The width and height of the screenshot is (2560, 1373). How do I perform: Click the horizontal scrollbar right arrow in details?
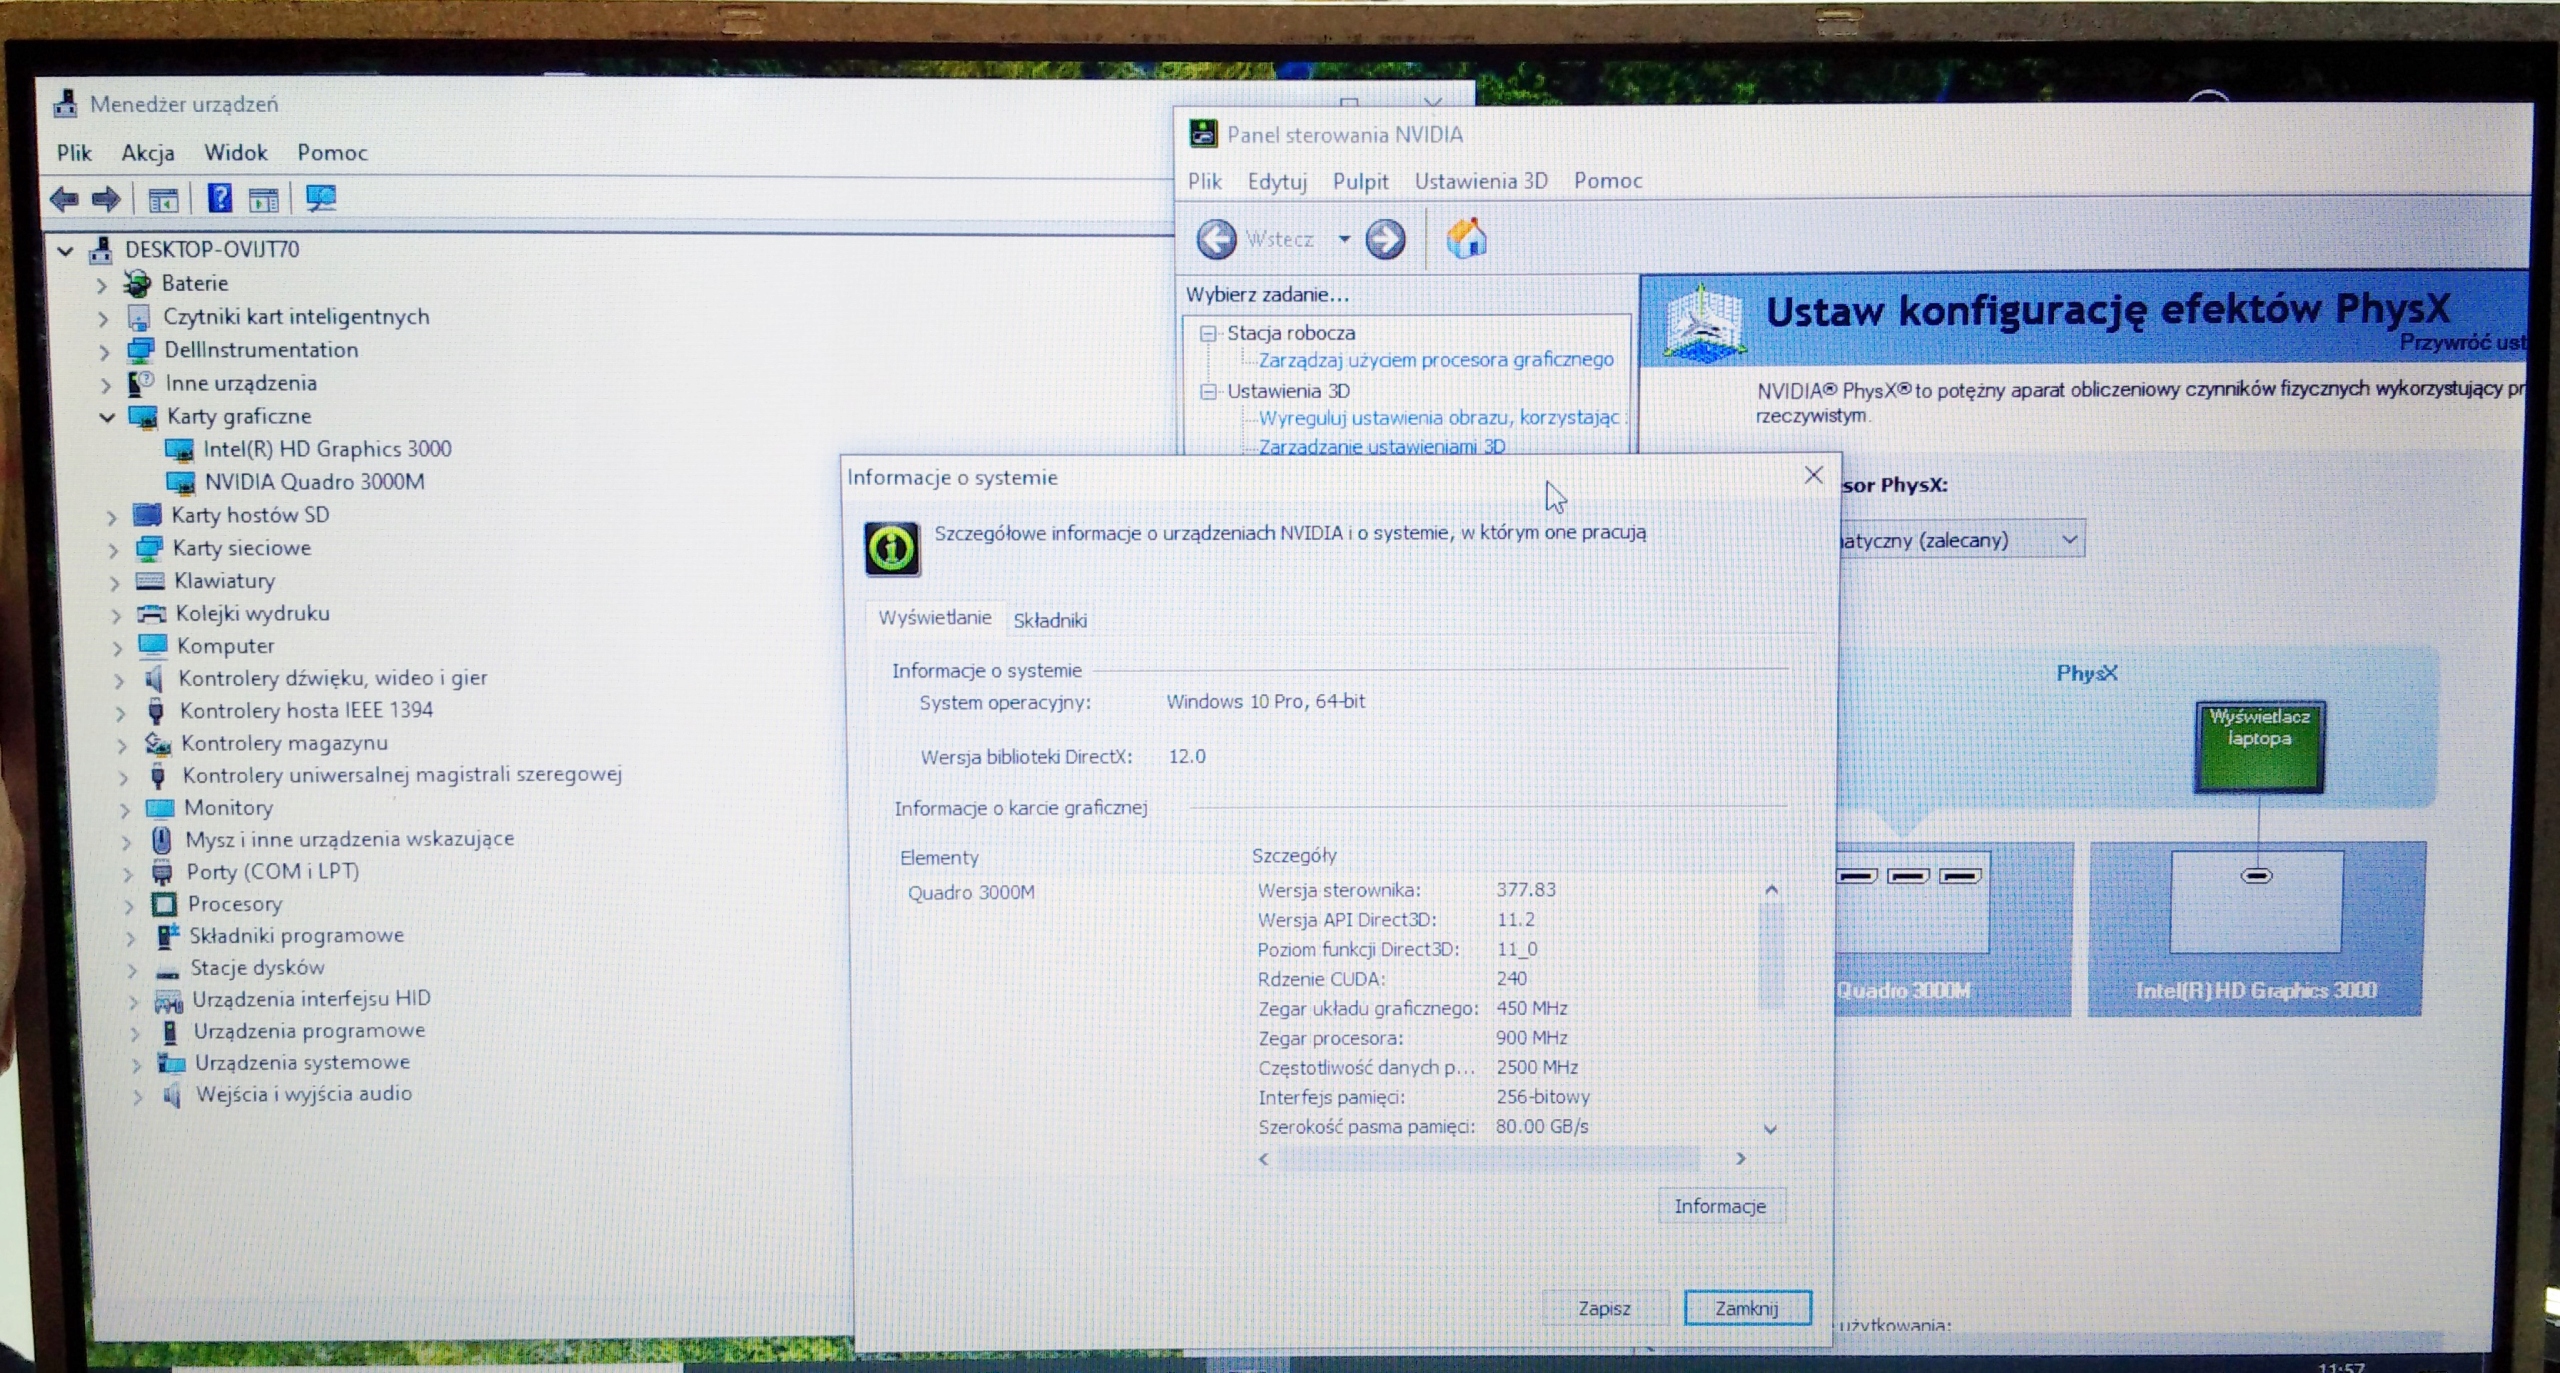pos(1740,1158)
